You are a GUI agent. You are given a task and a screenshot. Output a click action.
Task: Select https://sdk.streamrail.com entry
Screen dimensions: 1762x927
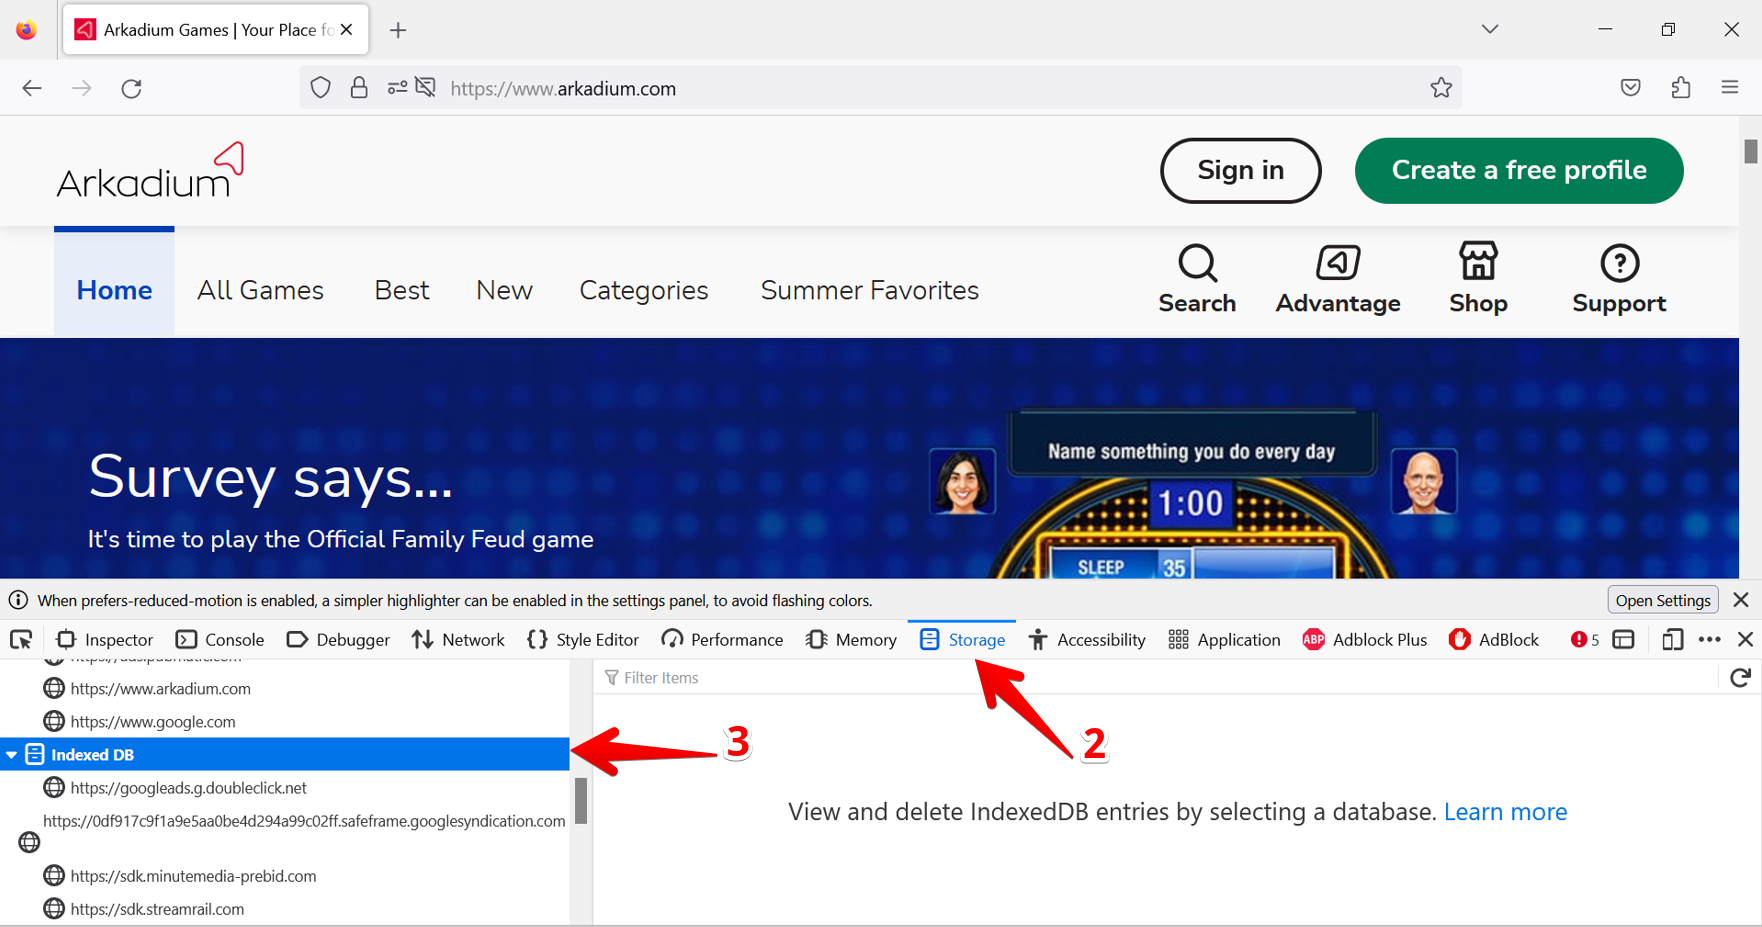(157, 909)
